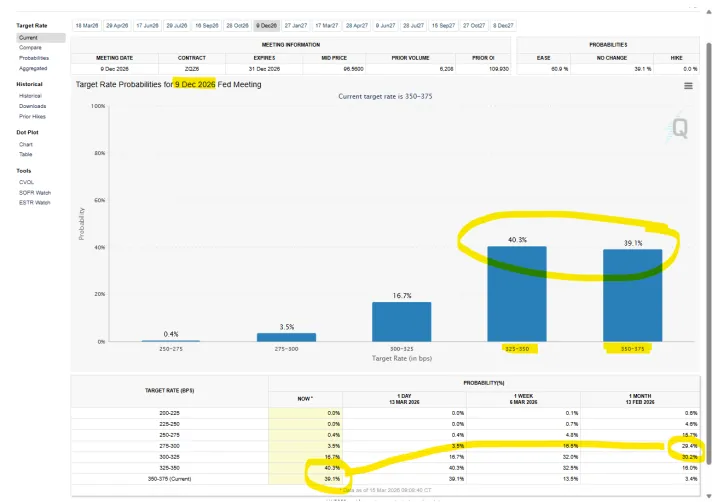Click the HIKE probability header

(676, 58)
